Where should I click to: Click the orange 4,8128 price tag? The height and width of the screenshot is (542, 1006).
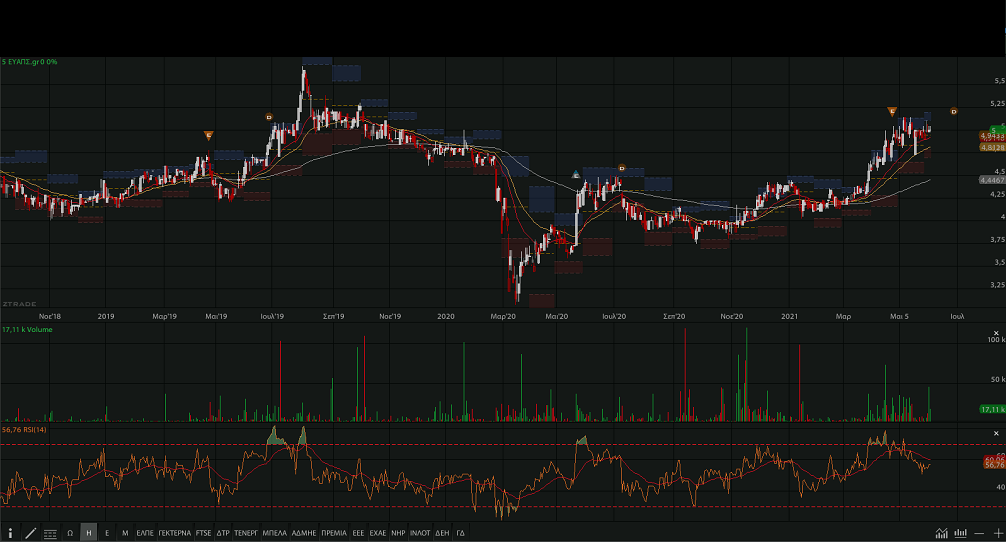tap(992, 148)
